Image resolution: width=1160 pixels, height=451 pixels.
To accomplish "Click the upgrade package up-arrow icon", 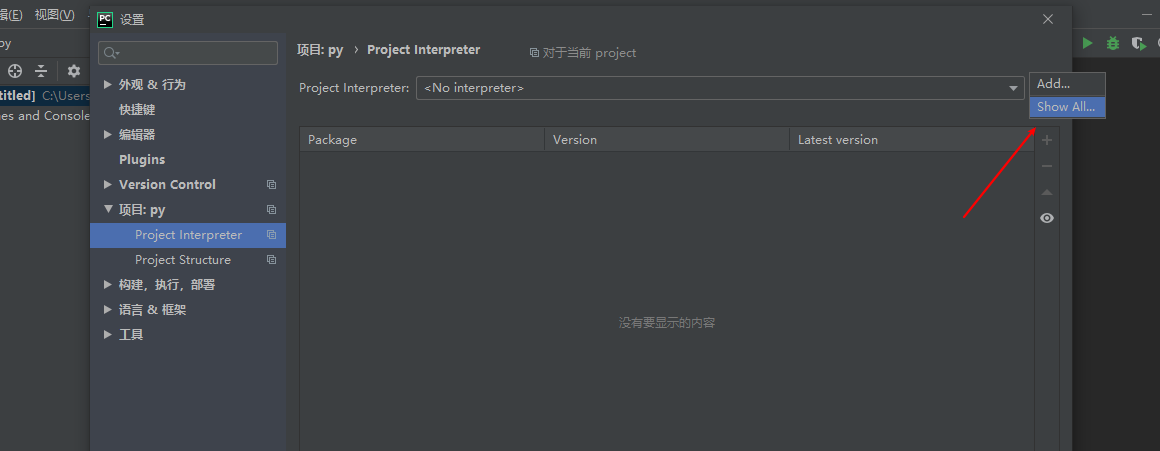I will pyautogui.click(x=1047, y=192).
